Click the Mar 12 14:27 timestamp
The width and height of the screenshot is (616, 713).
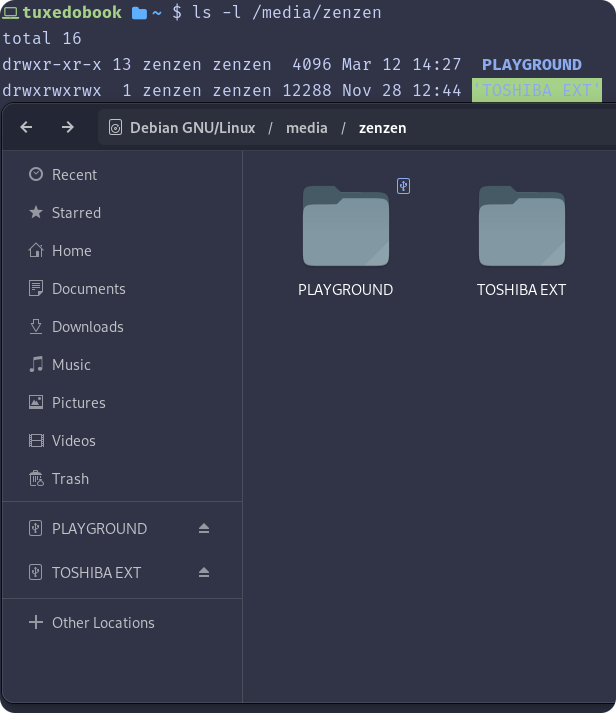(401, 65)
